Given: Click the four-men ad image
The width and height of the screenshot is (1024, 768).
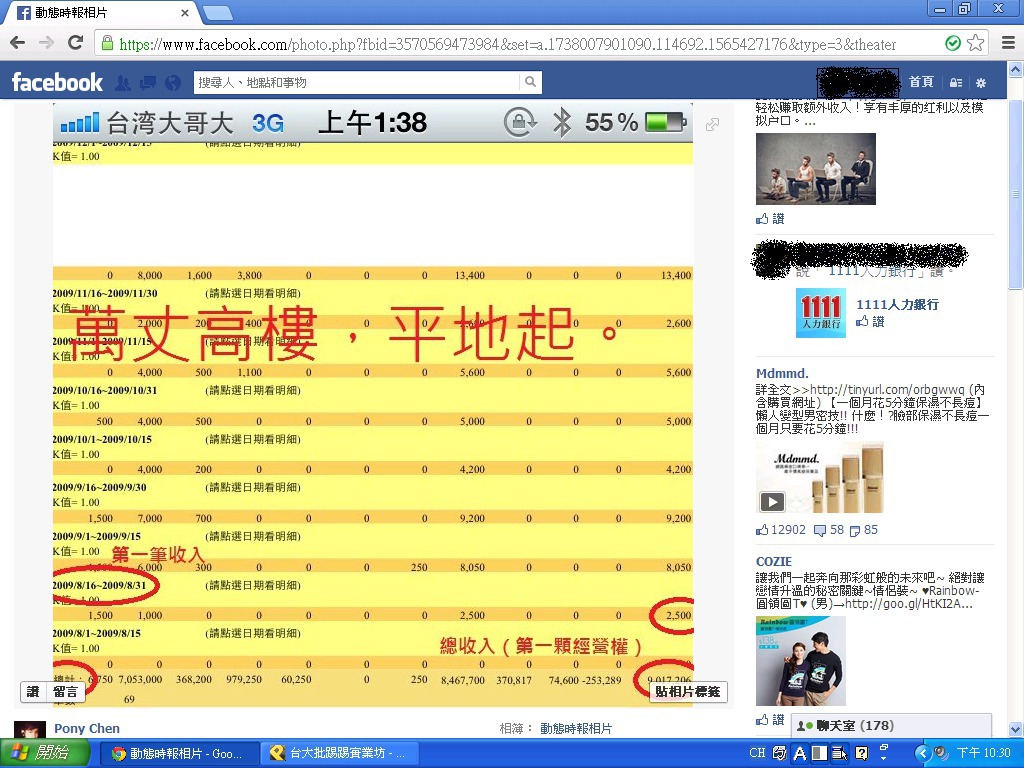Looking at the screenshot, I should click(x=816, y=169).
